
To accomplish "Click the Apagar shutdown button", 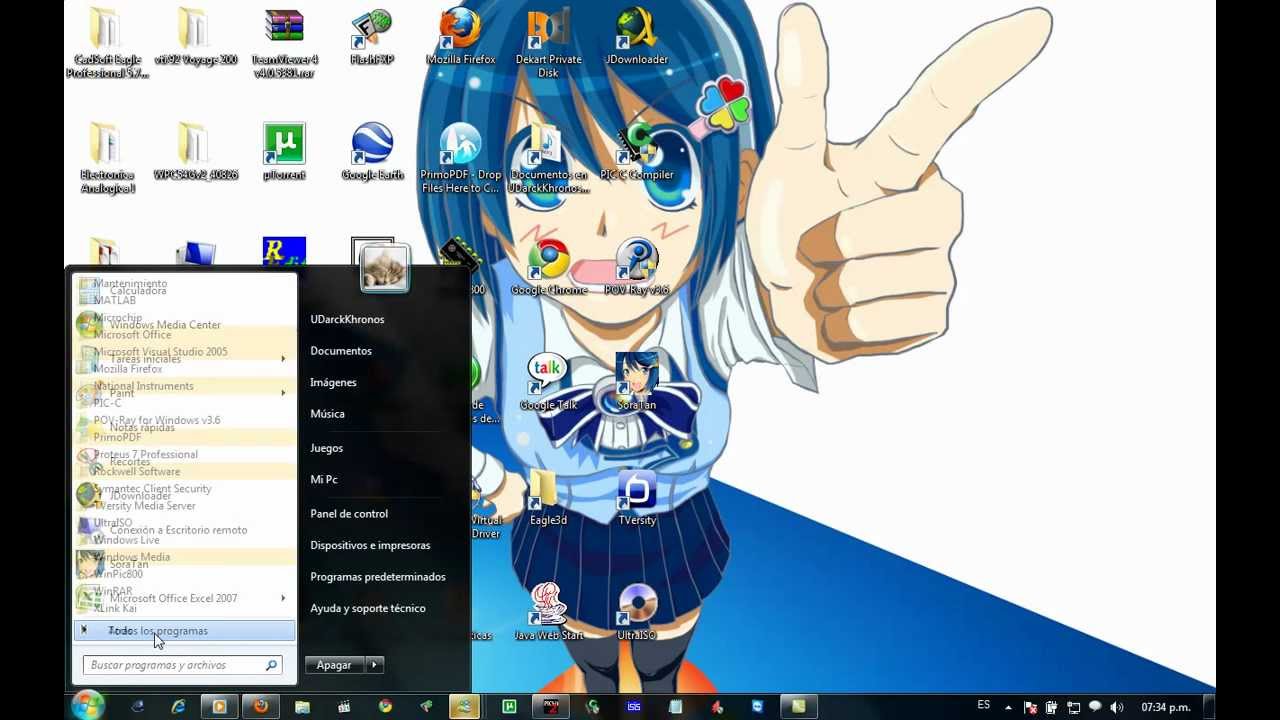I will click(334, 665).
